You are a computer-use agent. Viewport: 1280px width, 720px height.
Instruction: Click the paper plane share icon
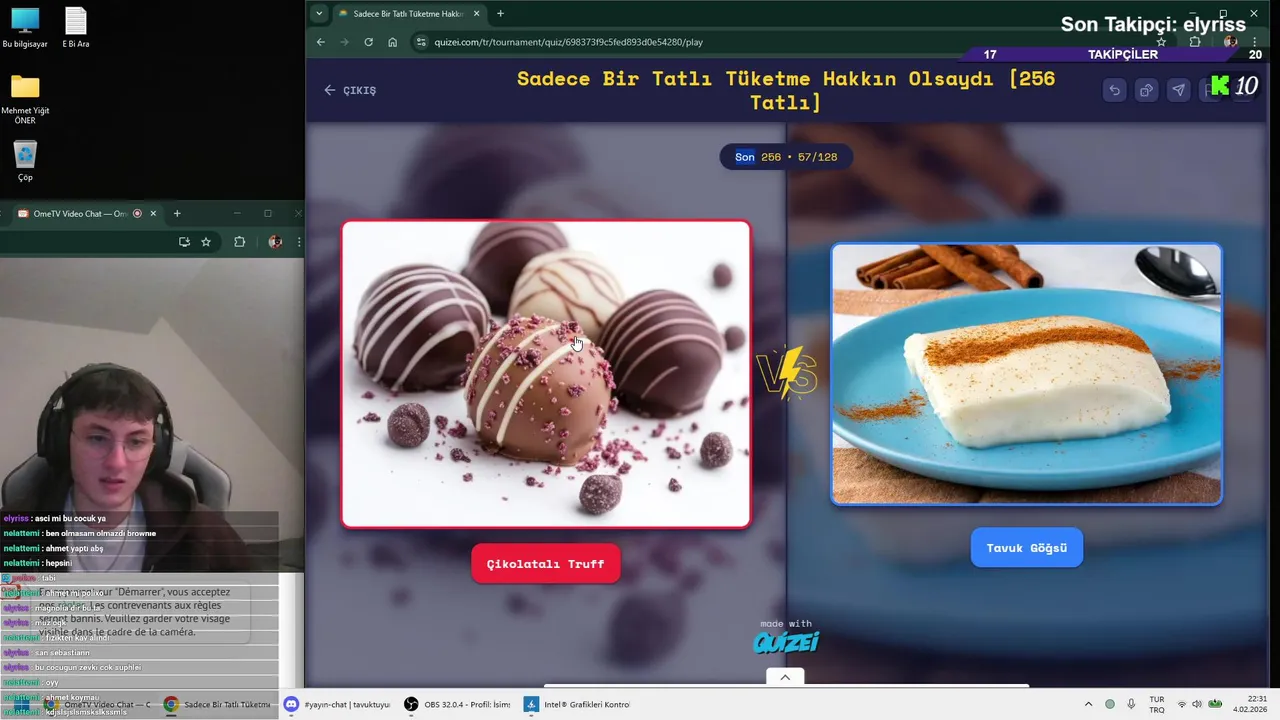[1178, 90]
